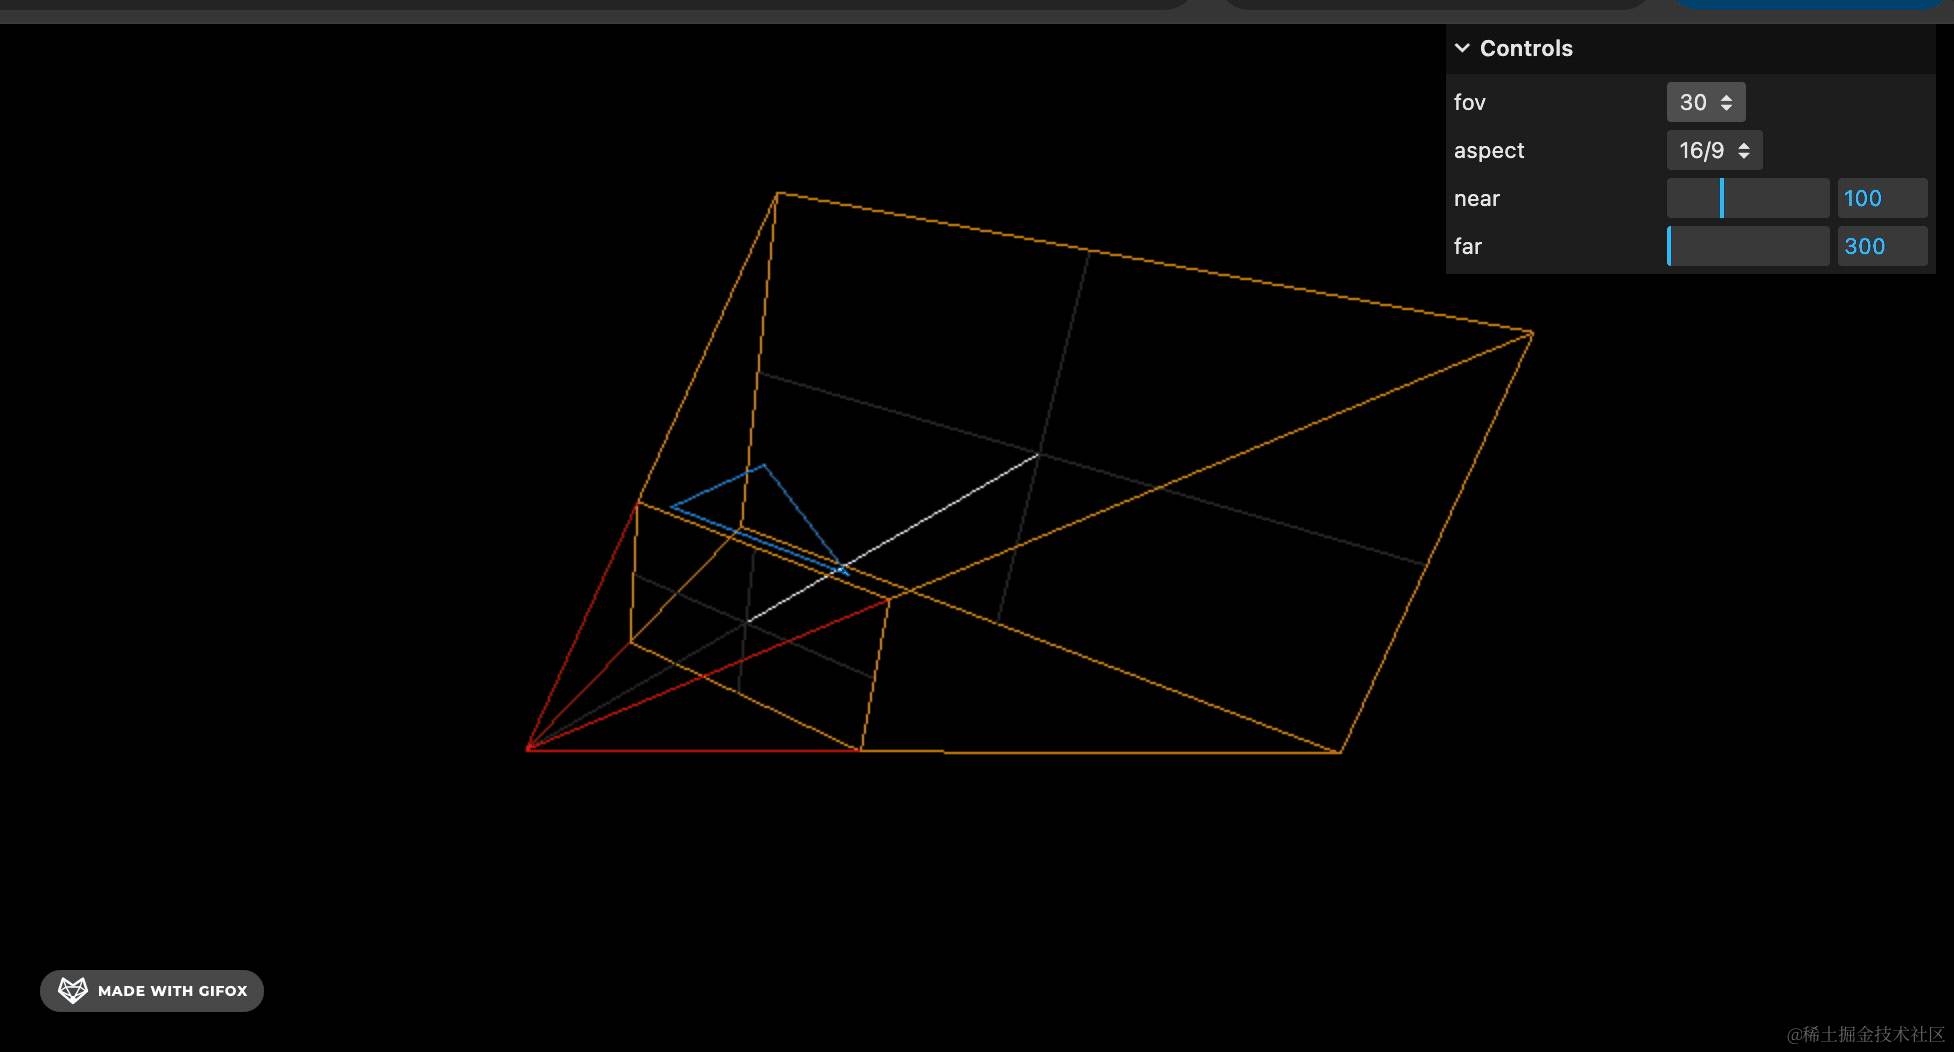
Task: Click the near slider track
Action: click(1748, 198)
